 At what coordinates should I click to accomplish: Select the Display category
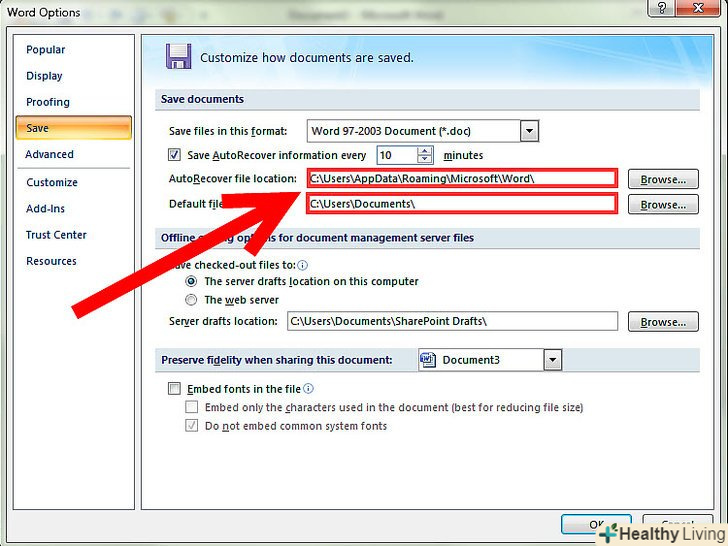click(44, 76)
